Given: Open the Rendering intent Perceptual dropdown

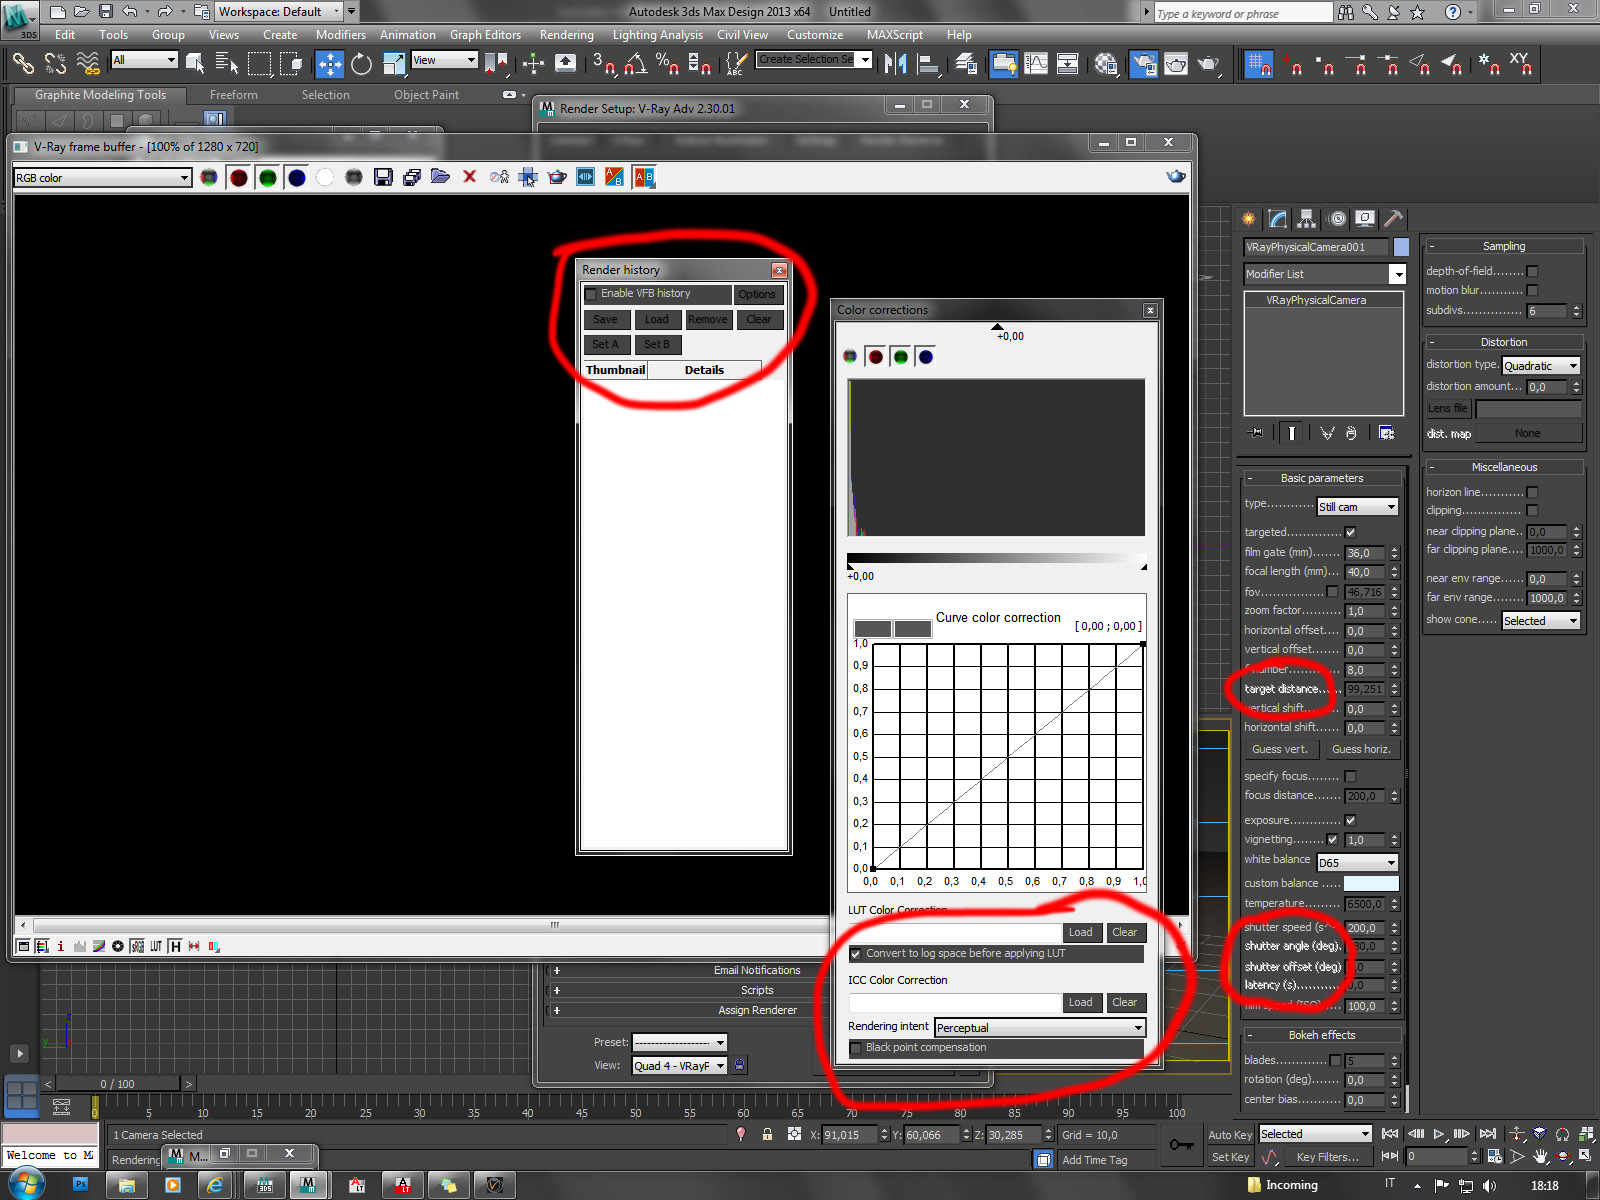Looking at the screenshot, I should point(1039,1027).
